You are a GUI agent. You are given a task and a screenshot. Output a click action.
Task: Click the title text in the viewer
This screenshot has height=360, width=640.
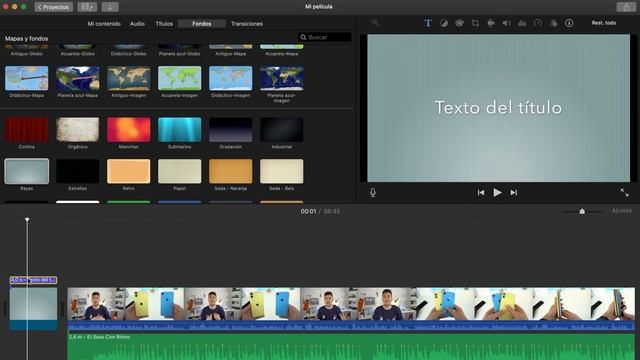498,108
